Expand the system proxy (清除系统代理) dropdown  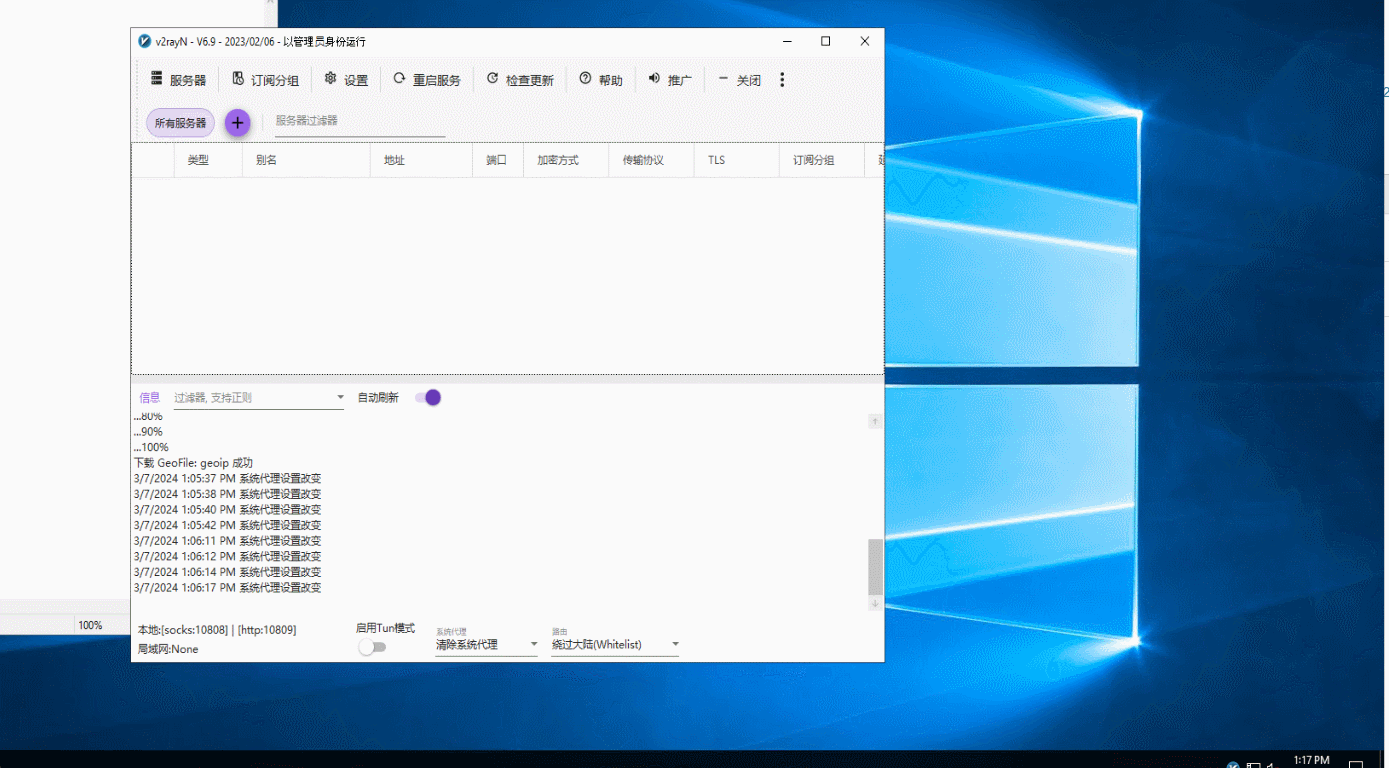coord(533,645)
